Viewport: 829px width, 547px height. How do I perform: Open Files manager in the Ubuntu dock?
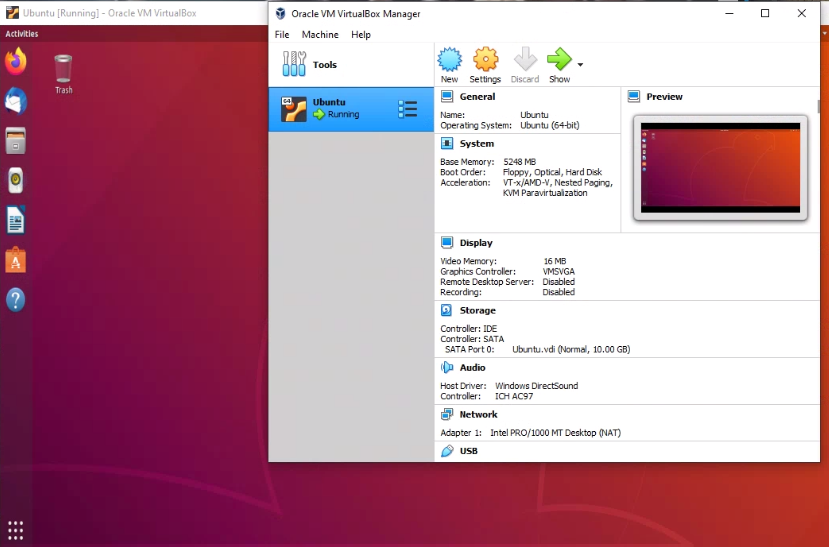click(16, 141)
